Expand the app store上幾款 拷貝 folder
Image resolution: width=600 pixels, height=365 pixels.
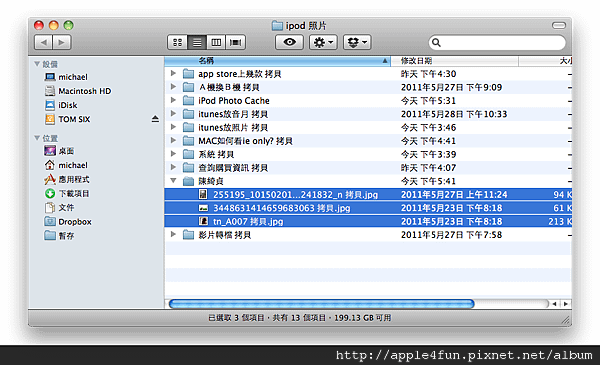point(173,73)
